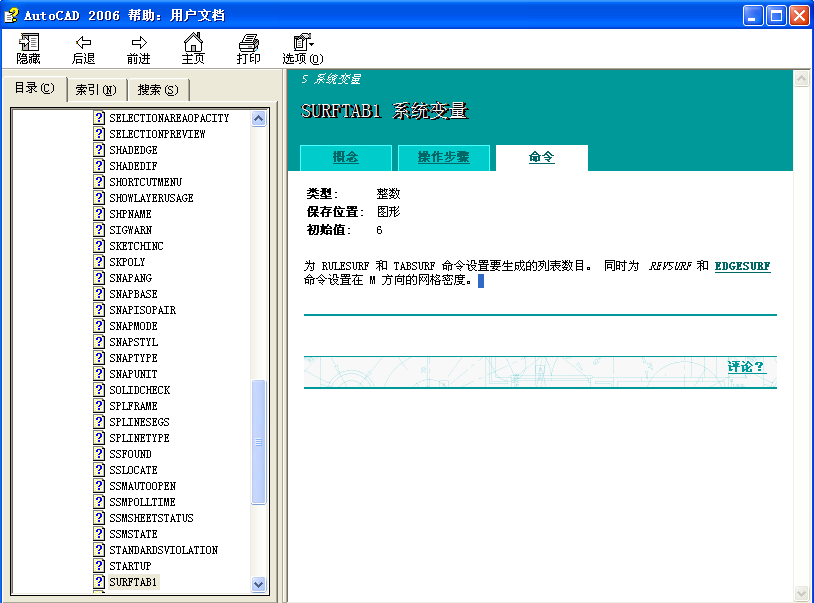Click help page icon beside SELECTIONAREAOPACITY

(x=99, y=118)
